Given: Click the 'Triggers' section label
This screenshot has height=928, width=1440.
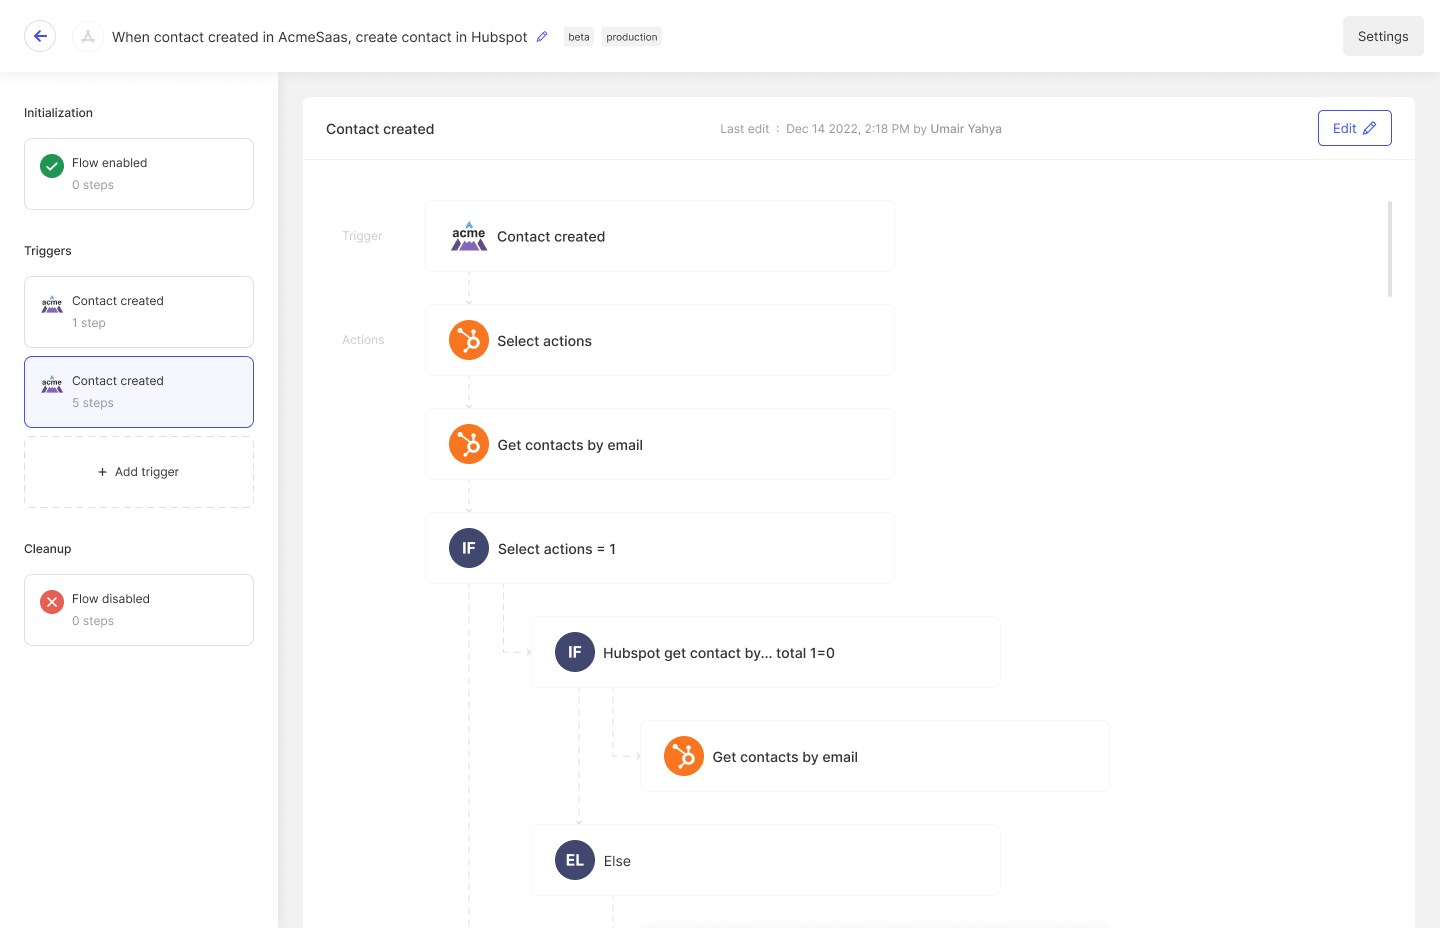Looking at the screenshot, I should pyautogui.click(x=48, y=251).
